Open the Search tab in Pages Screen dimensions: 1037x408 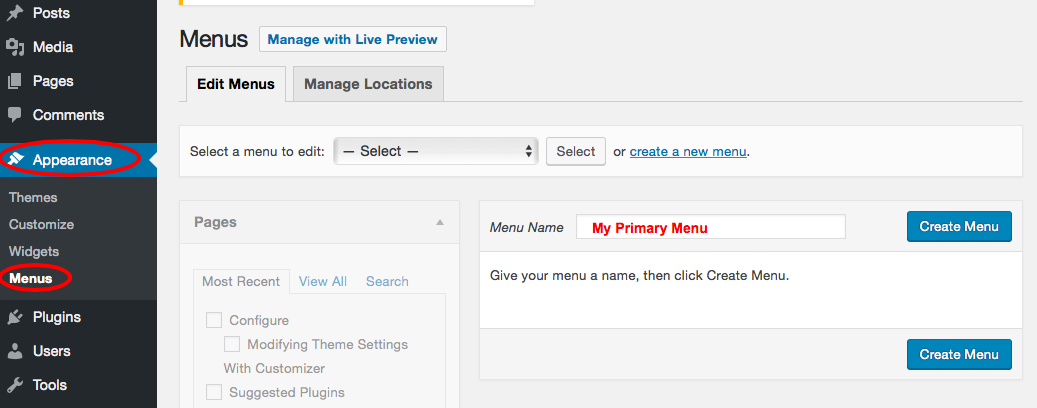point(387,282)
